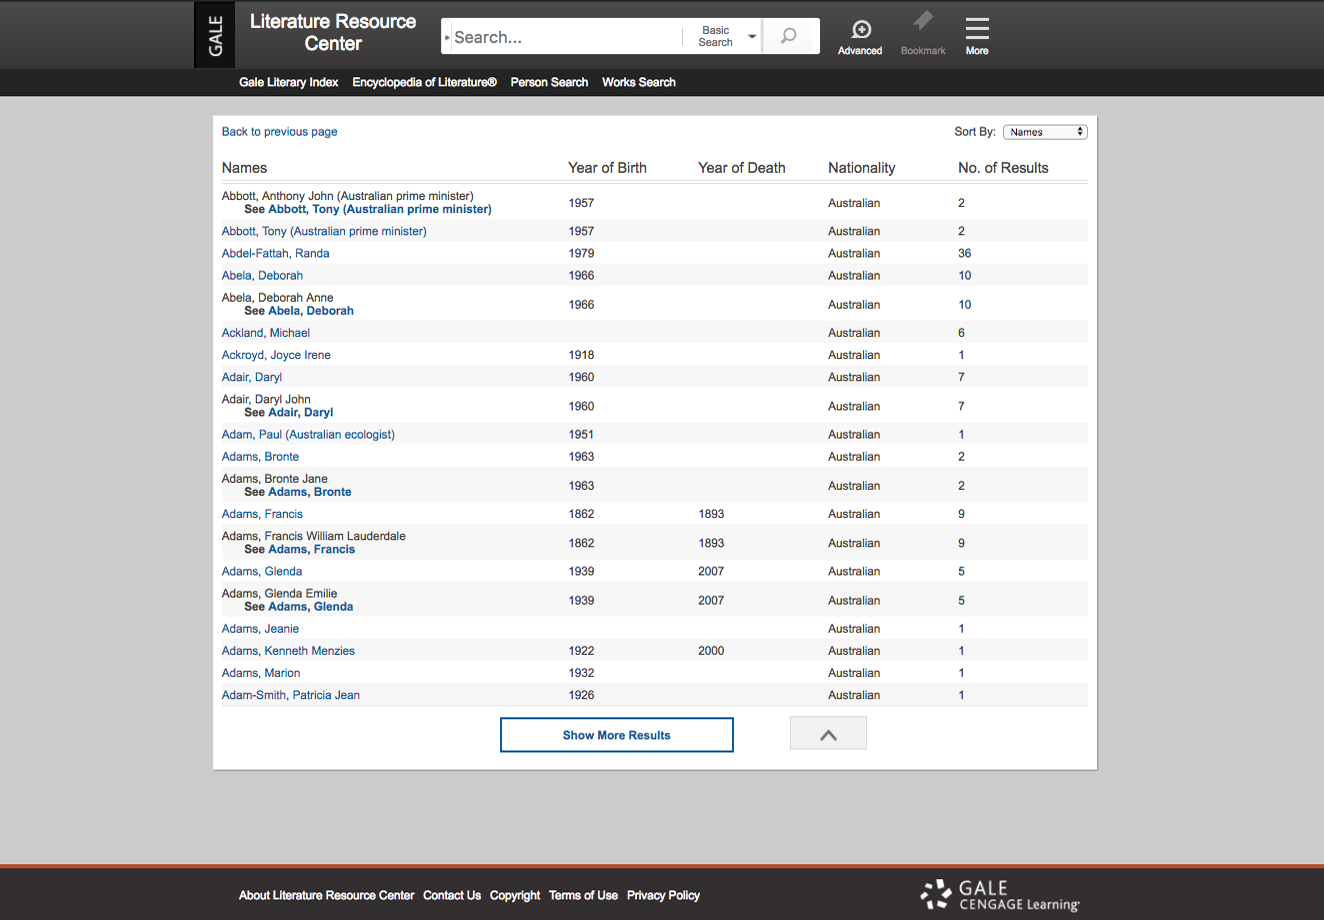Open See Abela, Deborah cross-reference
This screenshot has width=1324, height=920.
pos(311,311)
